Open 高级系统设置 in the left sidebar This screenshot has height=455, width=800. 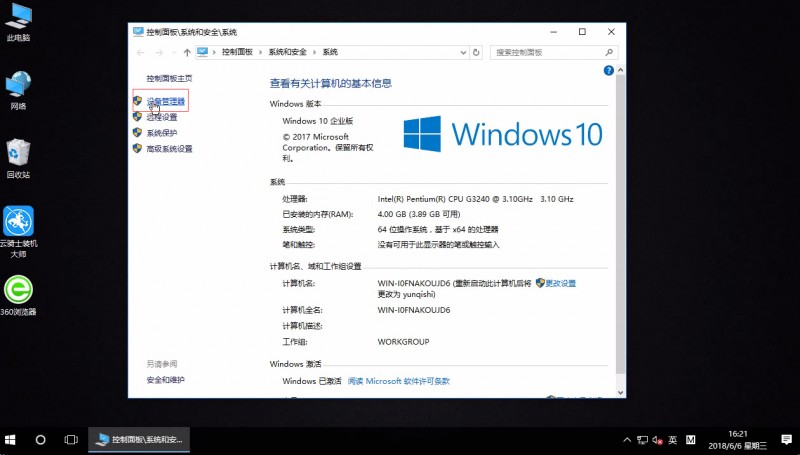click(x=169, y=148)
